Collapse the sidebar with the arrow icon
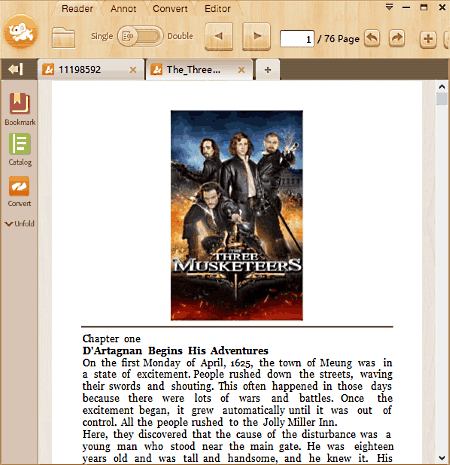Image resolution: width=450 pixels, height=465 pixels. pos(16,69)
